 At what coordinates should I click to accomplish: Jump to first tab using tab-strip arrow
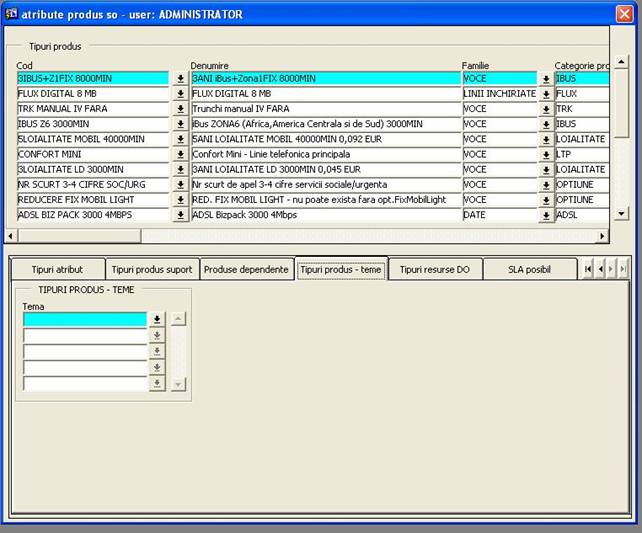click(x=589, y=270)
